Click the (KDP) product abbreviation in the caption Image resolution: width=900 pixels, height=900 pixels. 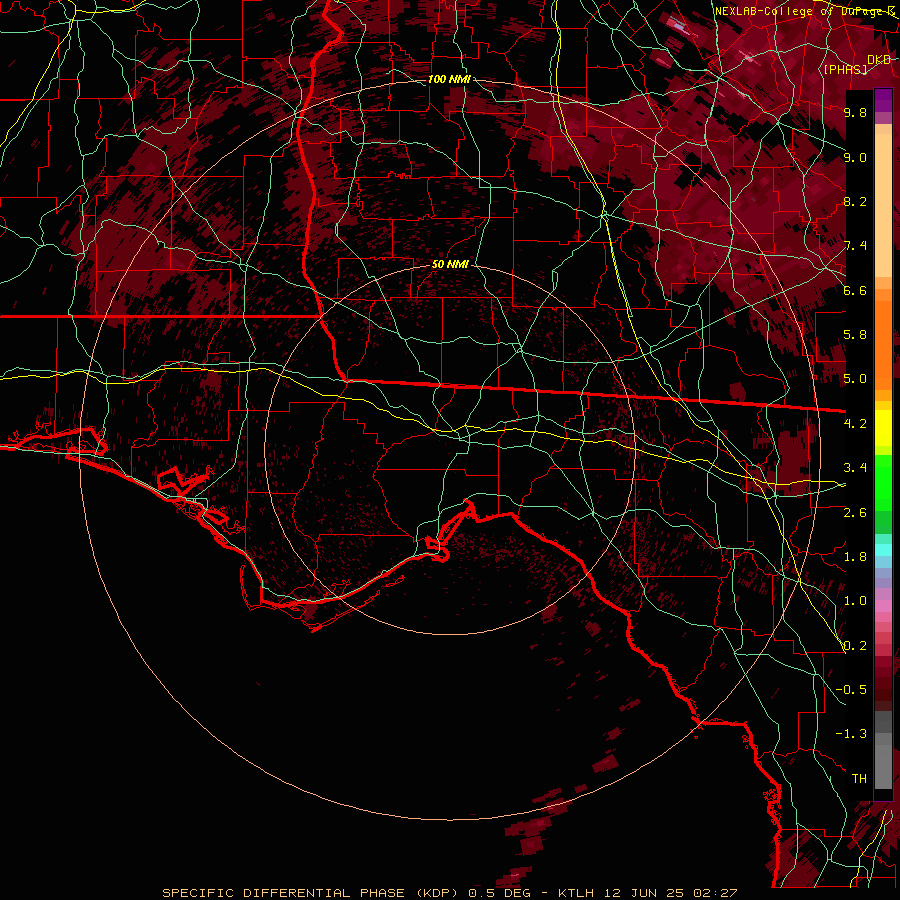click(437, 893)
